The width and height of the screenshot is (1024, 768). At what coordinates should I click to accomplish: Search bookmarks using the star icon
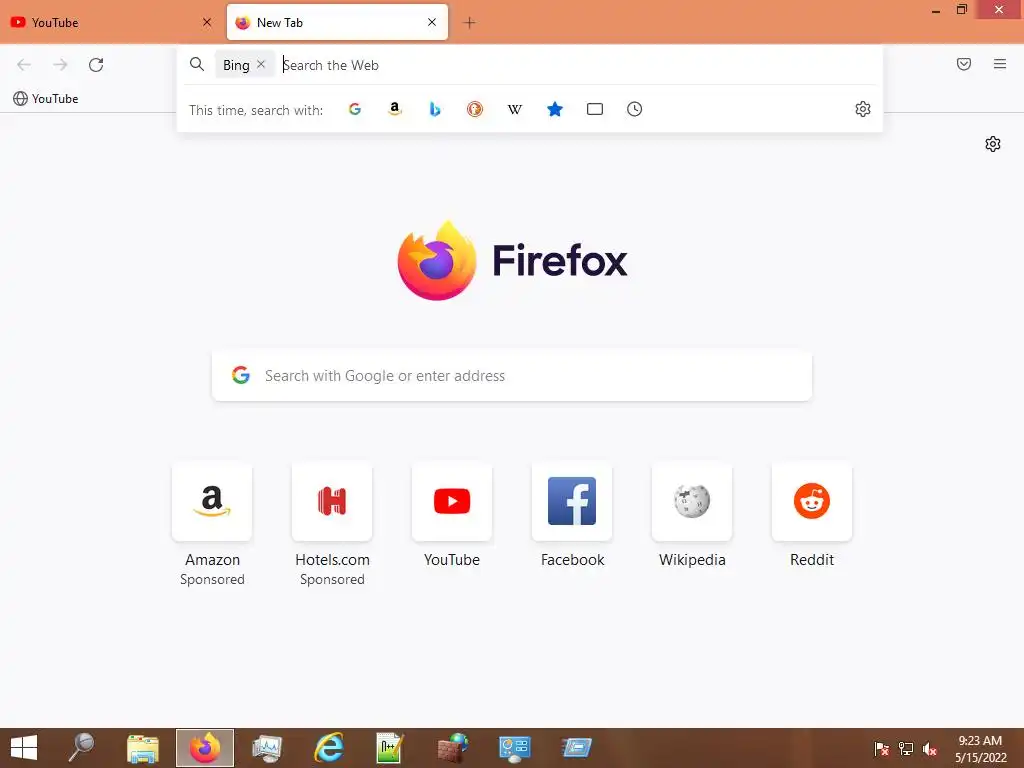554,109
